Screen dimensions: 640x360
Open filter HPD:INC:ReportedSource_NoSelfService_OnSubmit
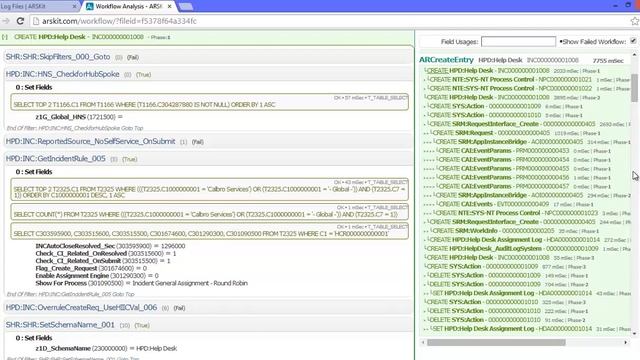click(x=90, y=141)
